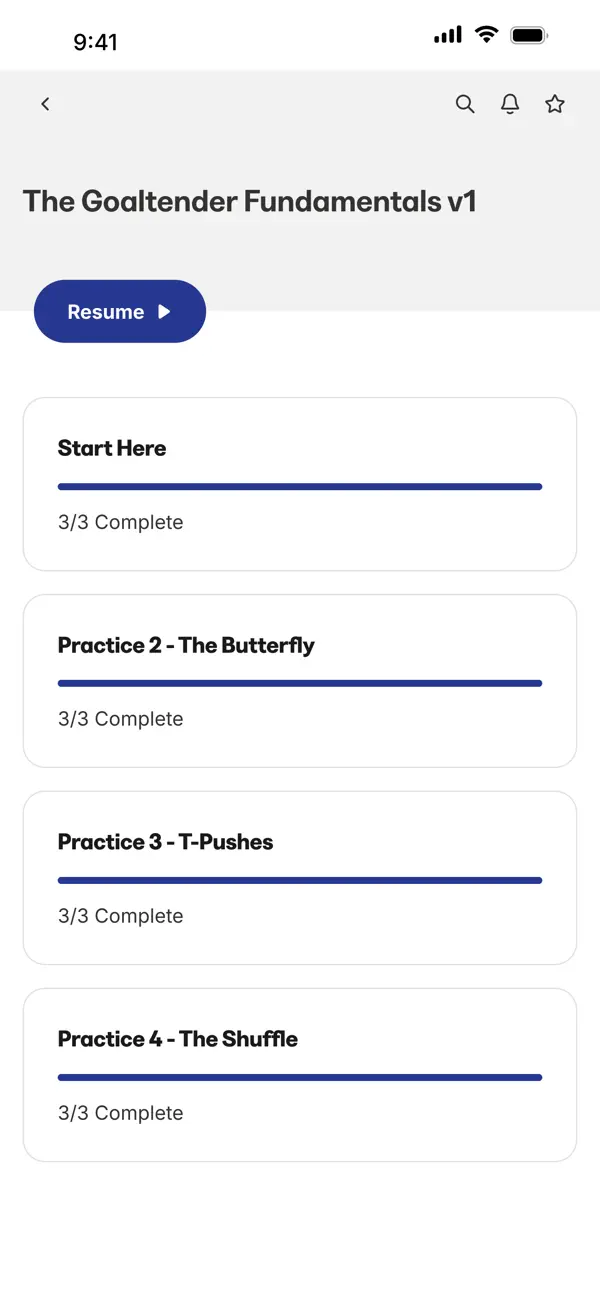Open Practice 3 - T-Pushes module
Screen dimensions: 600x1298
click(300, 878)
